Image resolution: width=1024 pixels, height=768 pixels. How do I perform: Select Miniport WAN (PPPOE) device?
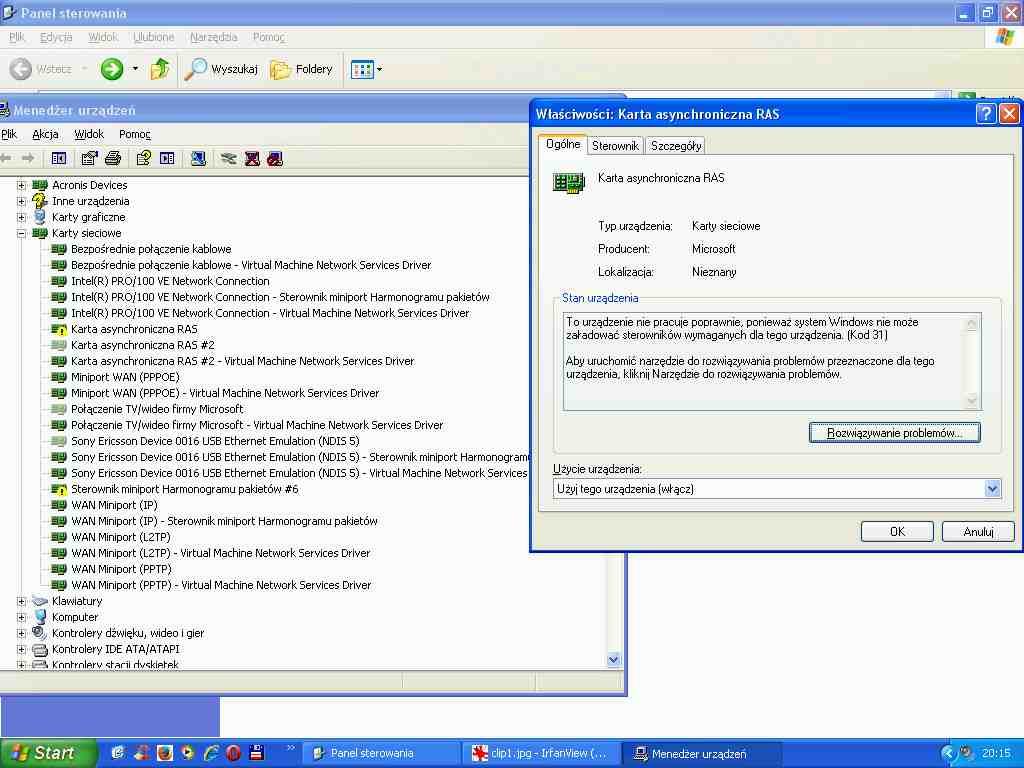[125, 377]
